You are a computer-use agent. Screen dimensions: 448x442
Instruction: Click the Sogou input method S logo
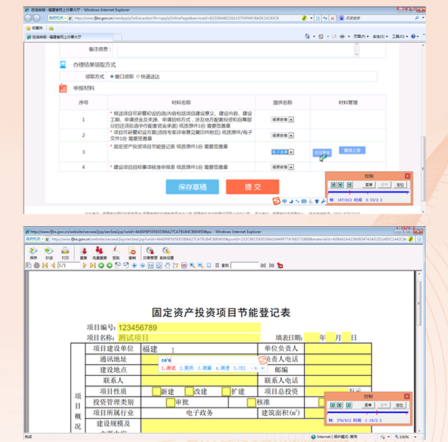[276, 201]
